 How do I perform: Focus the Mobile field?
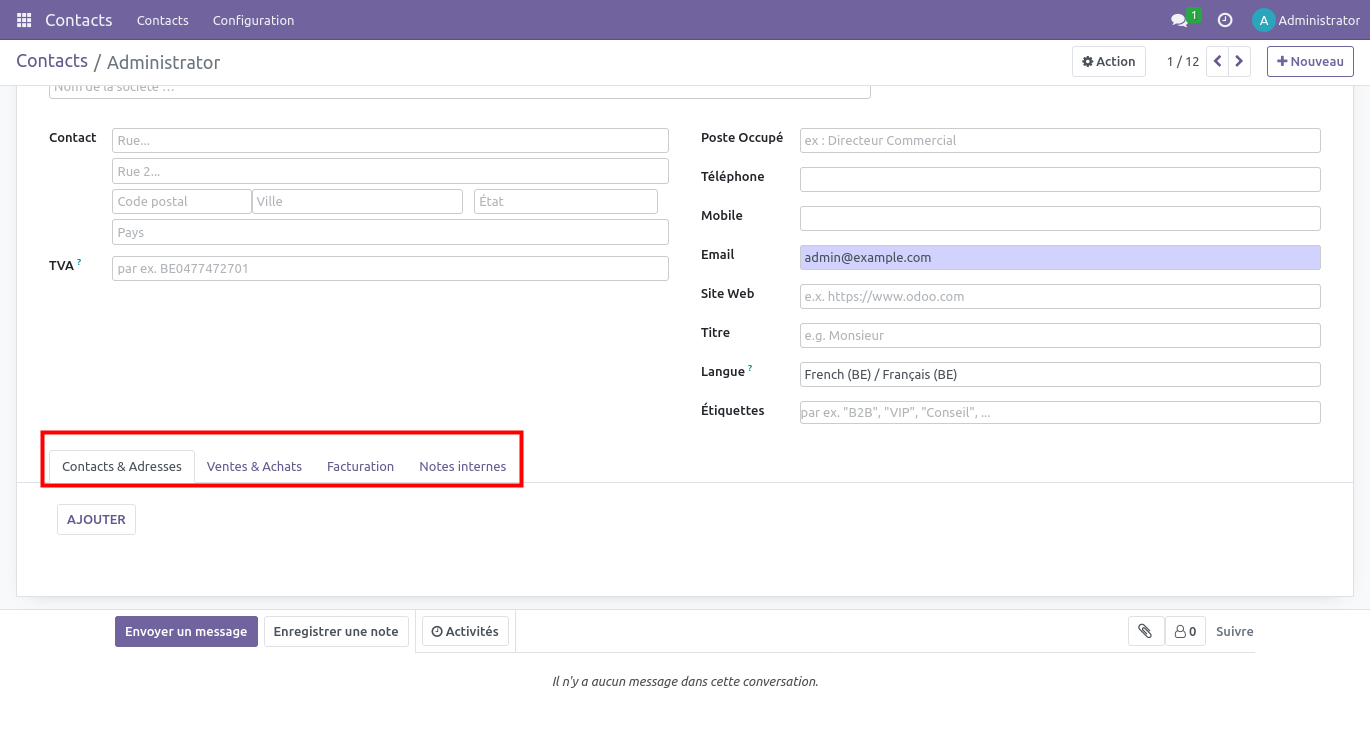(x=1060, y=218)
